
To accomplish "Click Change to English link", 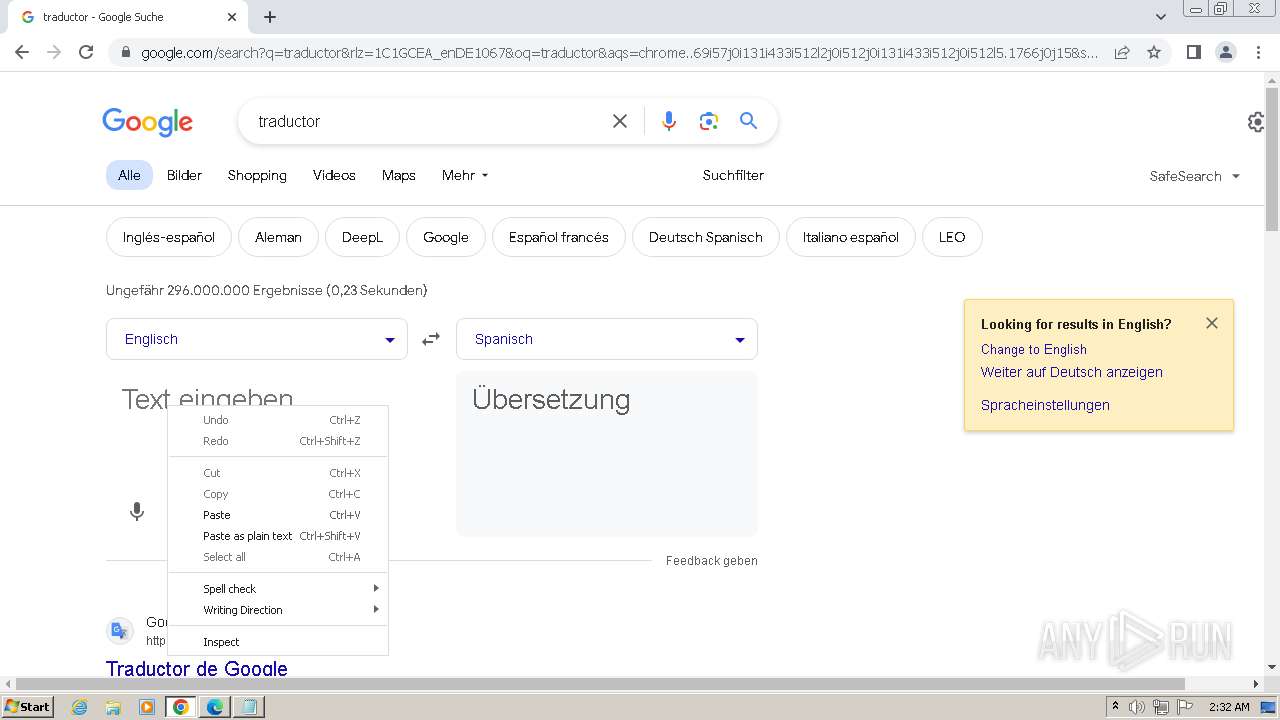I will (1034, 349).
